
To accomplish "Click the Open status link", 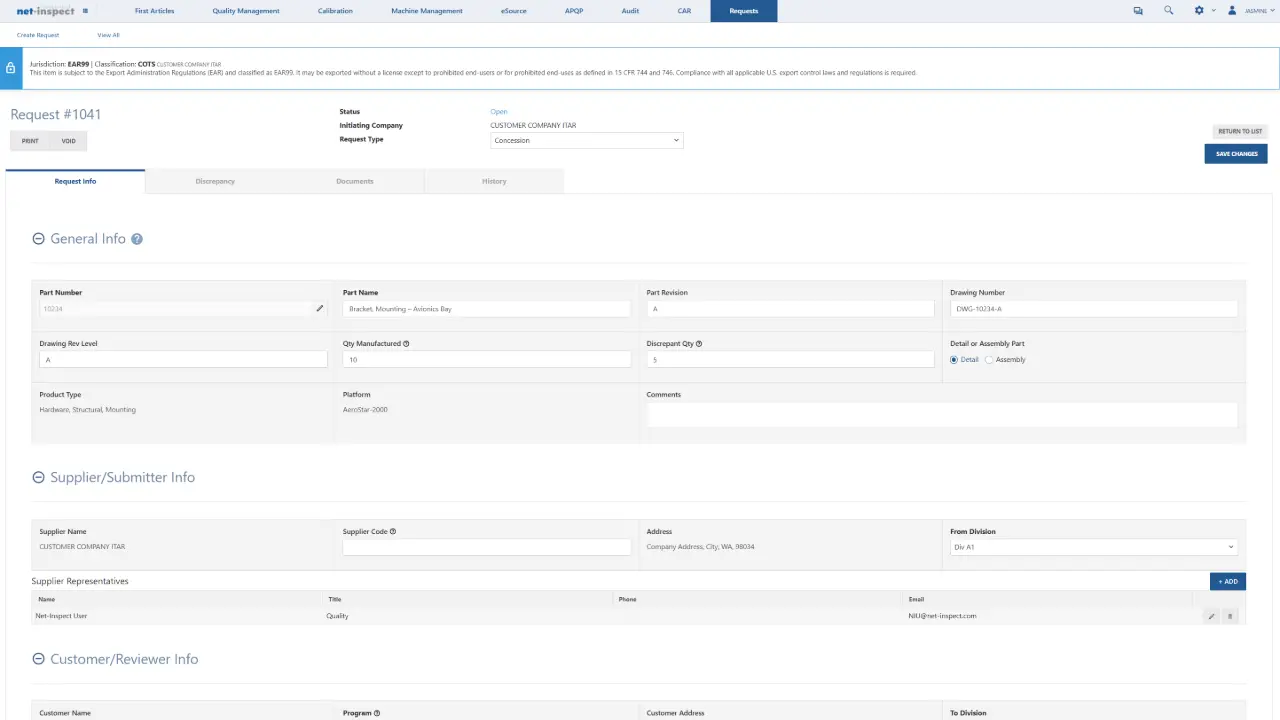I will pos(498,111).
